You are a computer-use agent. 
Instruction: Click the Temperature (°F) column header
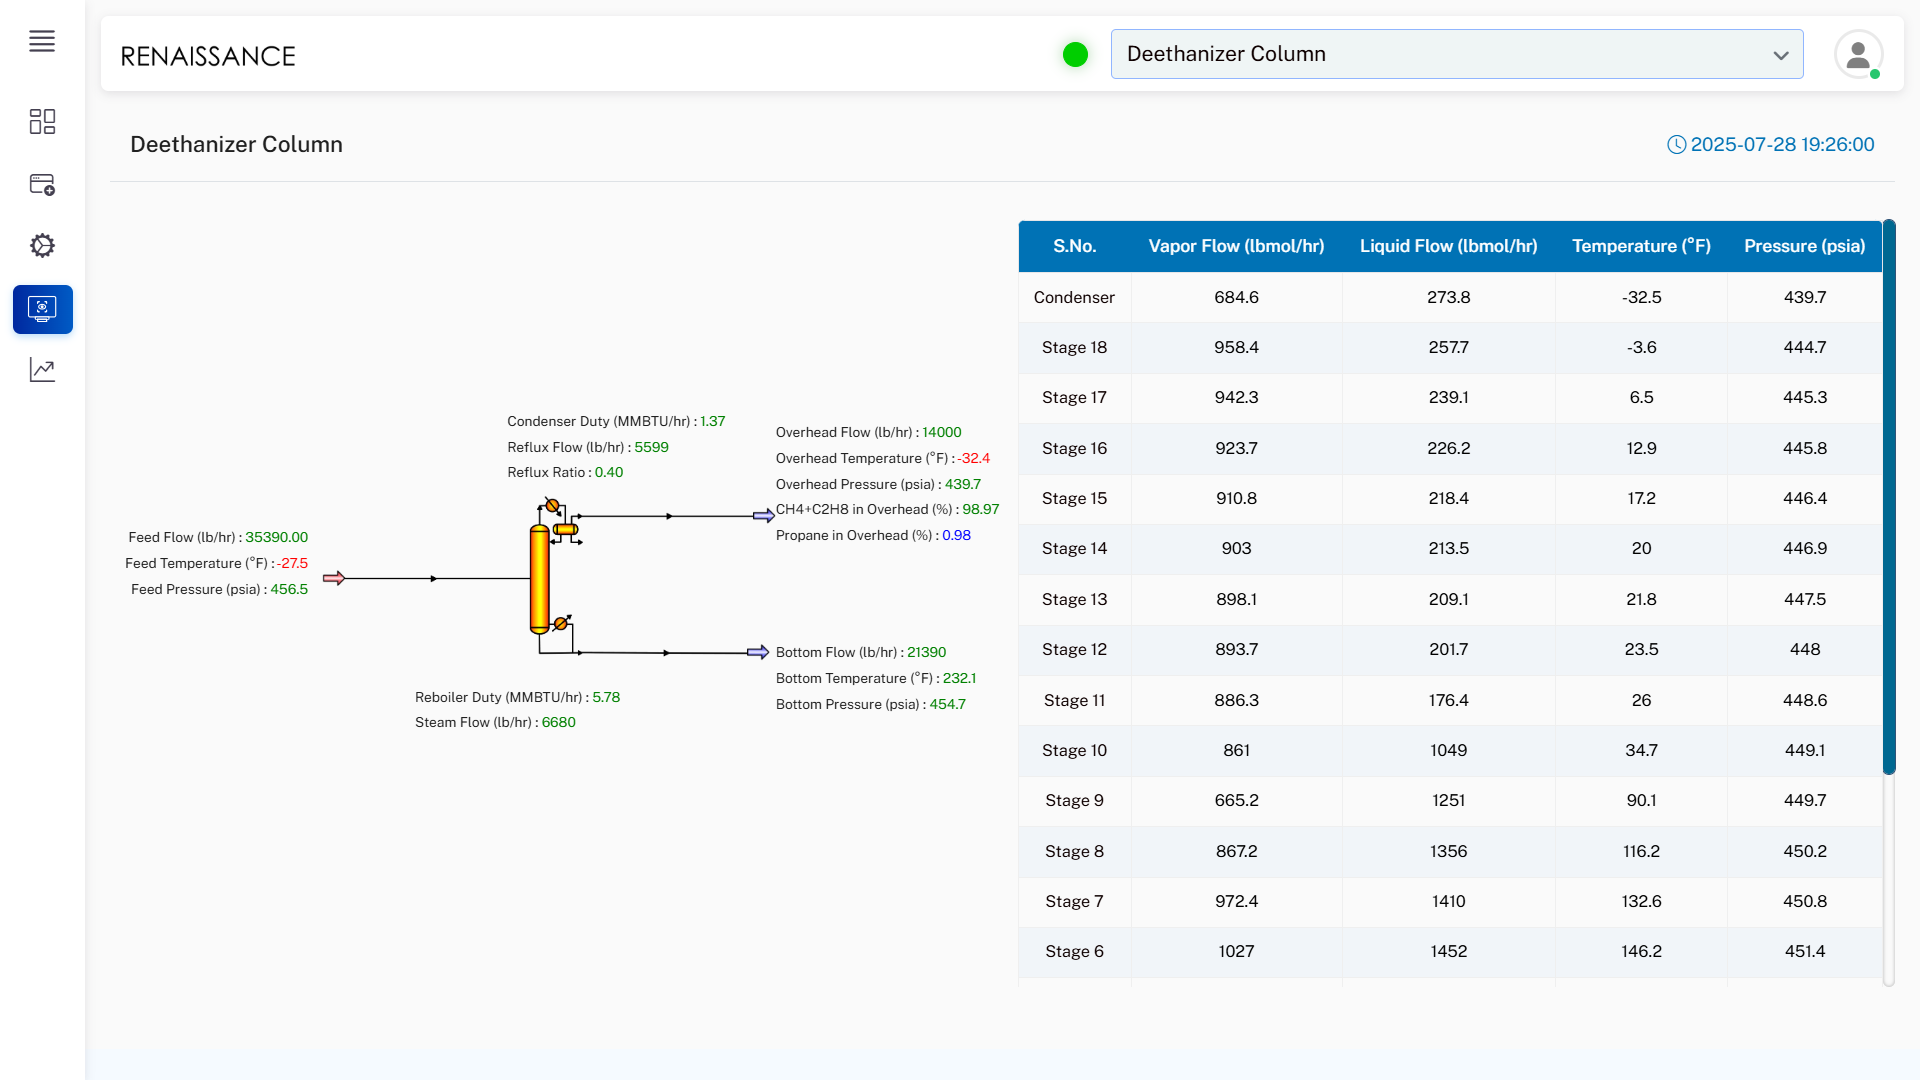coord(1641,246)
